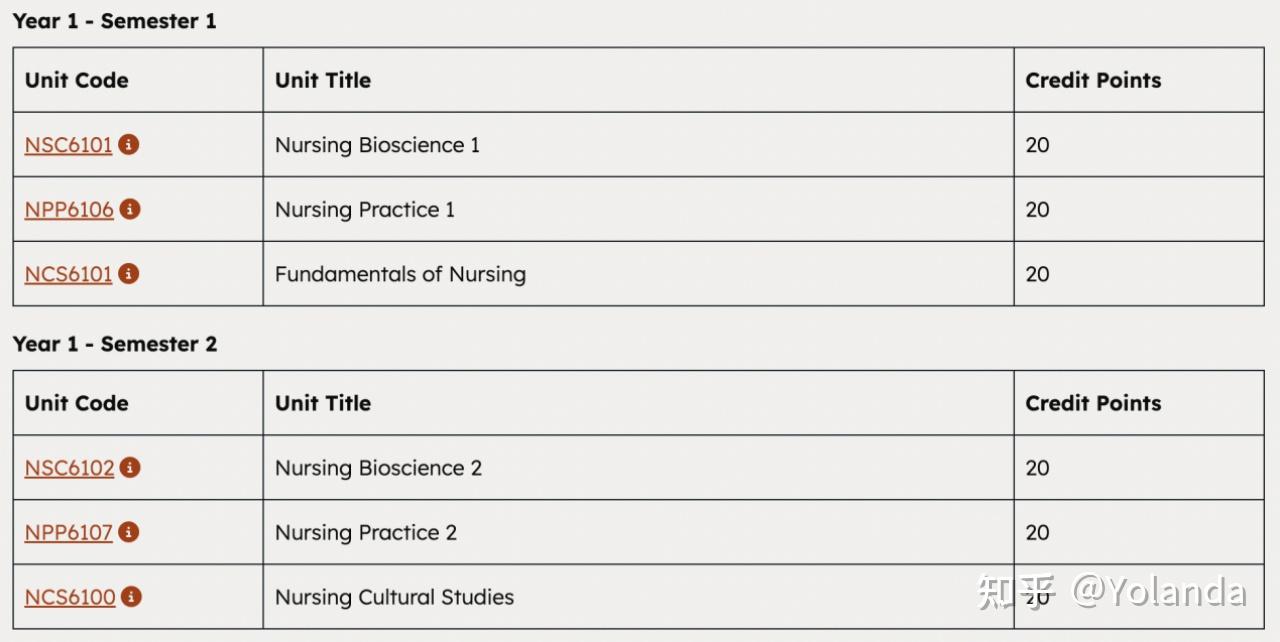This screenshot has height=642, width=1280.
Task: Click the Credit Points header in Semester 1
Action: click(1093, 80)
